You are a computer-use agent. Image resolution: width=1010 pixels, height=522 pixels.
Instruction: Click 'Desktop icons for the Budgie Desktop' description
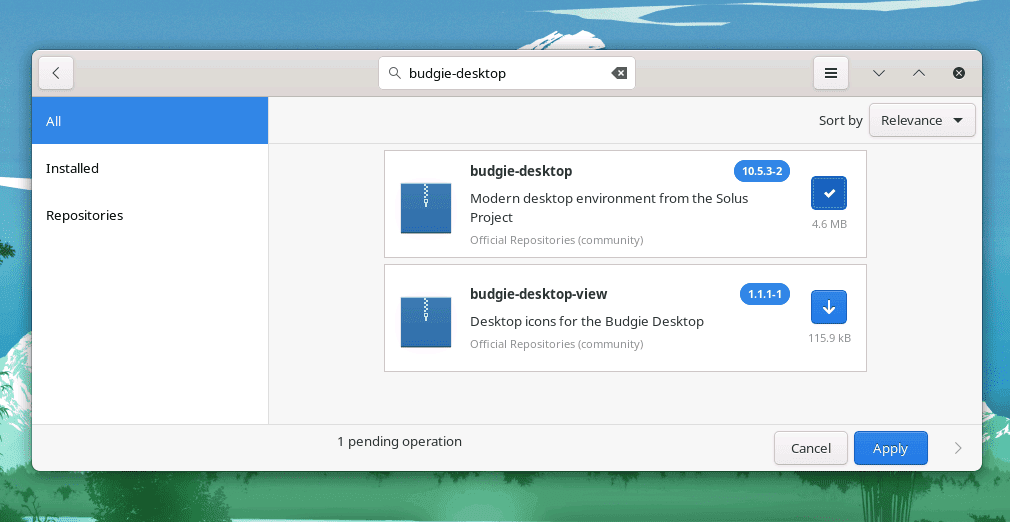pyautogui.click(x=587, y=321)
